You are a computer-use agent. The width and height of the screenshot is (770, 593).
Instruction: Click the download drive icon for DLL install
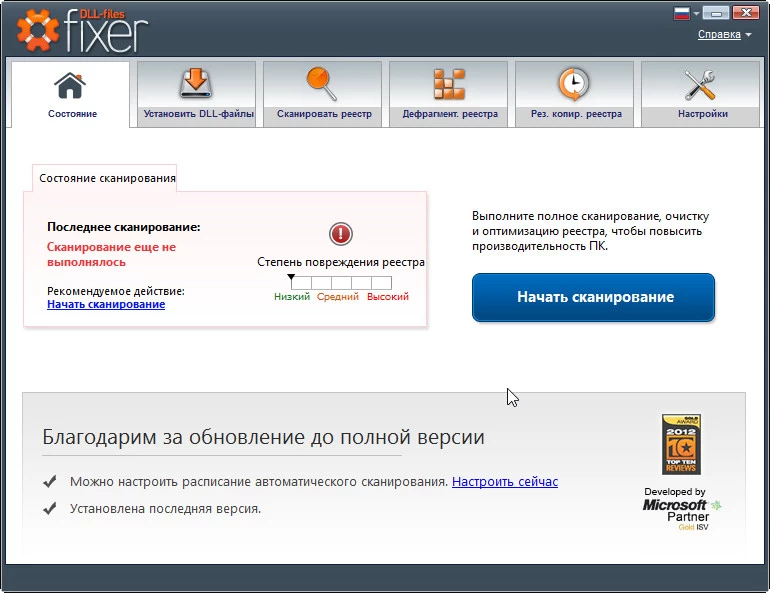coord(196,84)
